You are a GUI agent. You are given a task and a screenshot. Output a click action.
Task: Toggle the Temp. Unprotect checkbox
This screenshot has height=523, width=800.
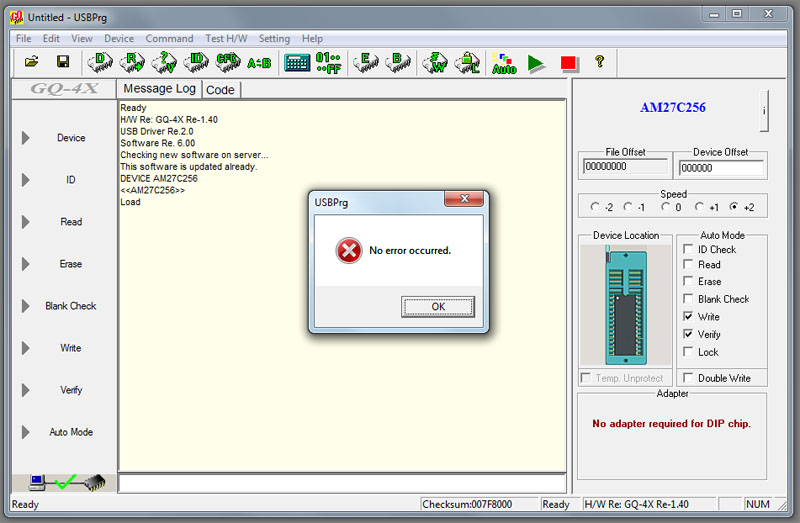pos(586,378)
